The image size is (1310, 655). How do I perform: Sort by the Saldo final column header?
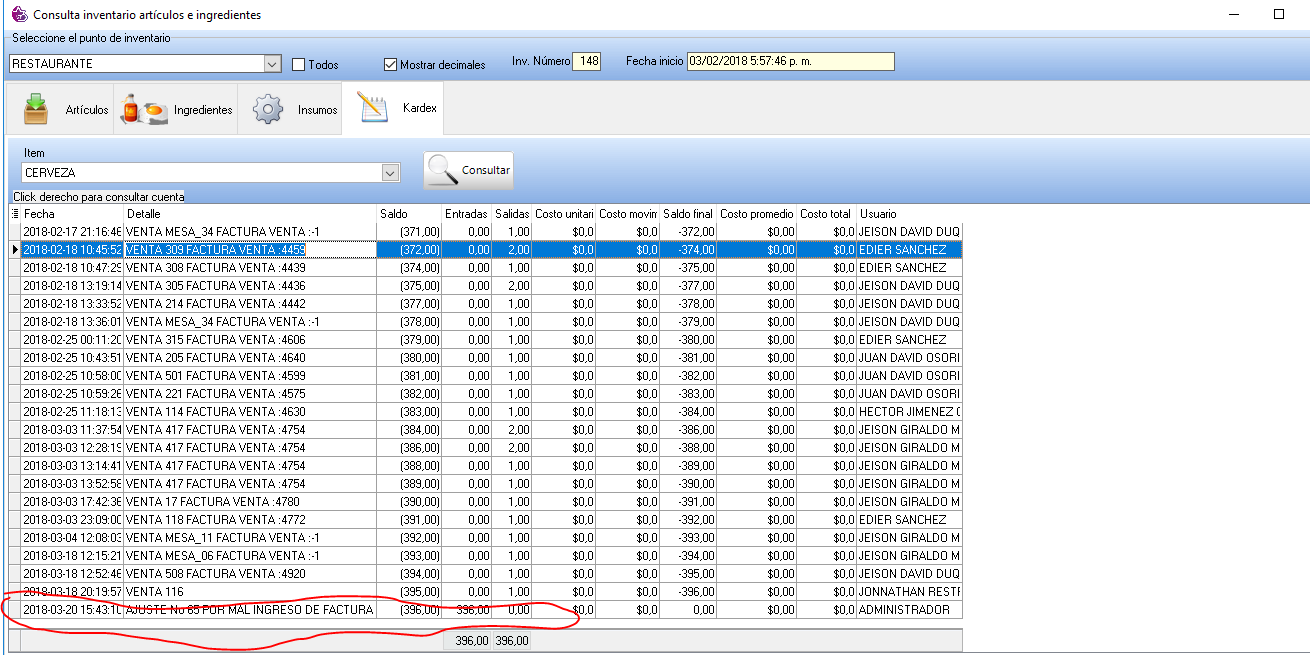pos(688,214)
